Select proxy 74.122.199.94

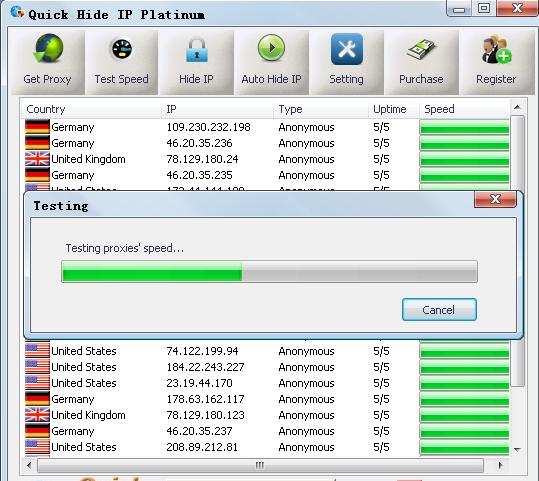click(266, 351)
